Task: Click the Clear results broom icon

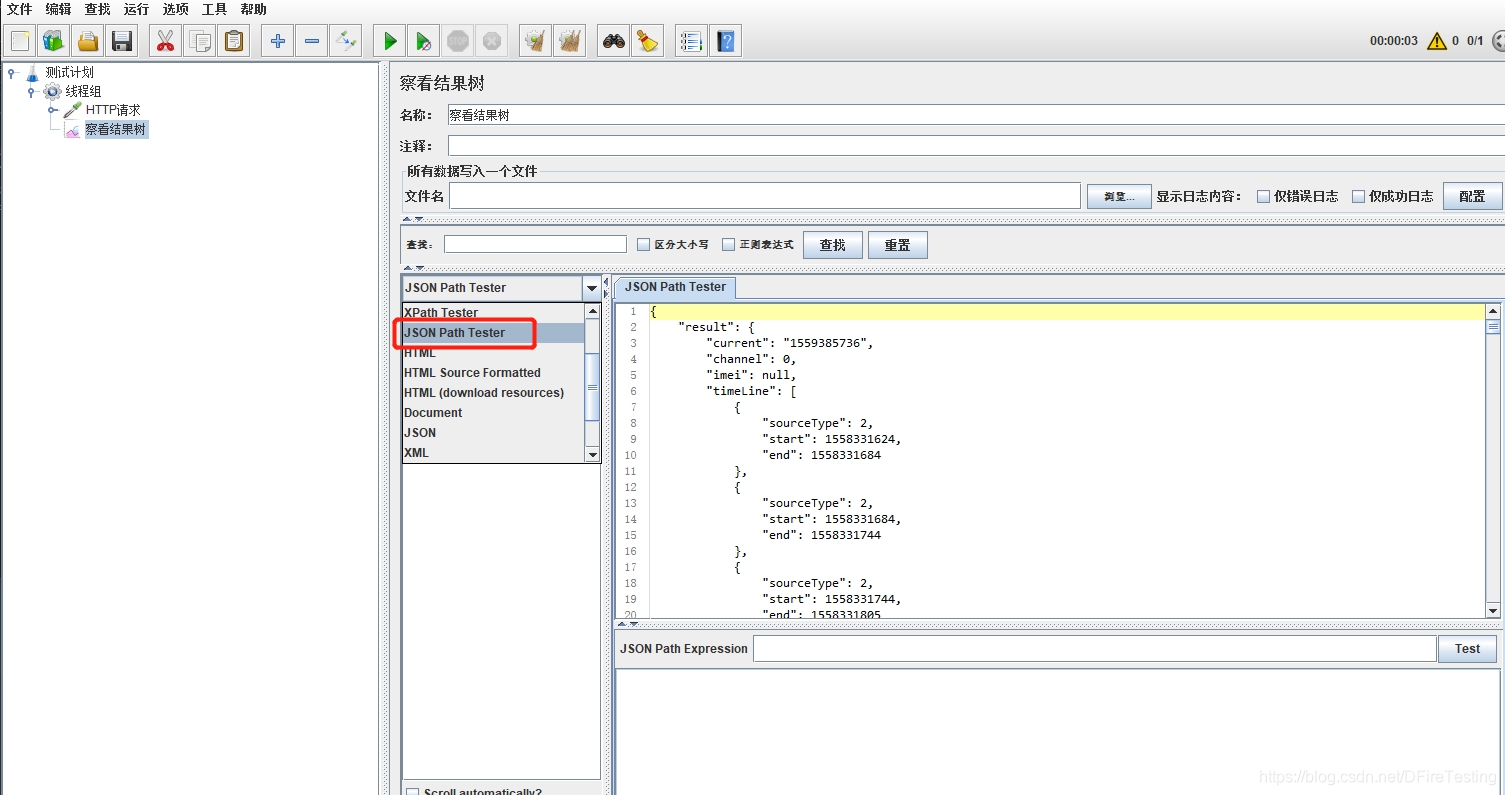Action: click(x=536, y=41)
